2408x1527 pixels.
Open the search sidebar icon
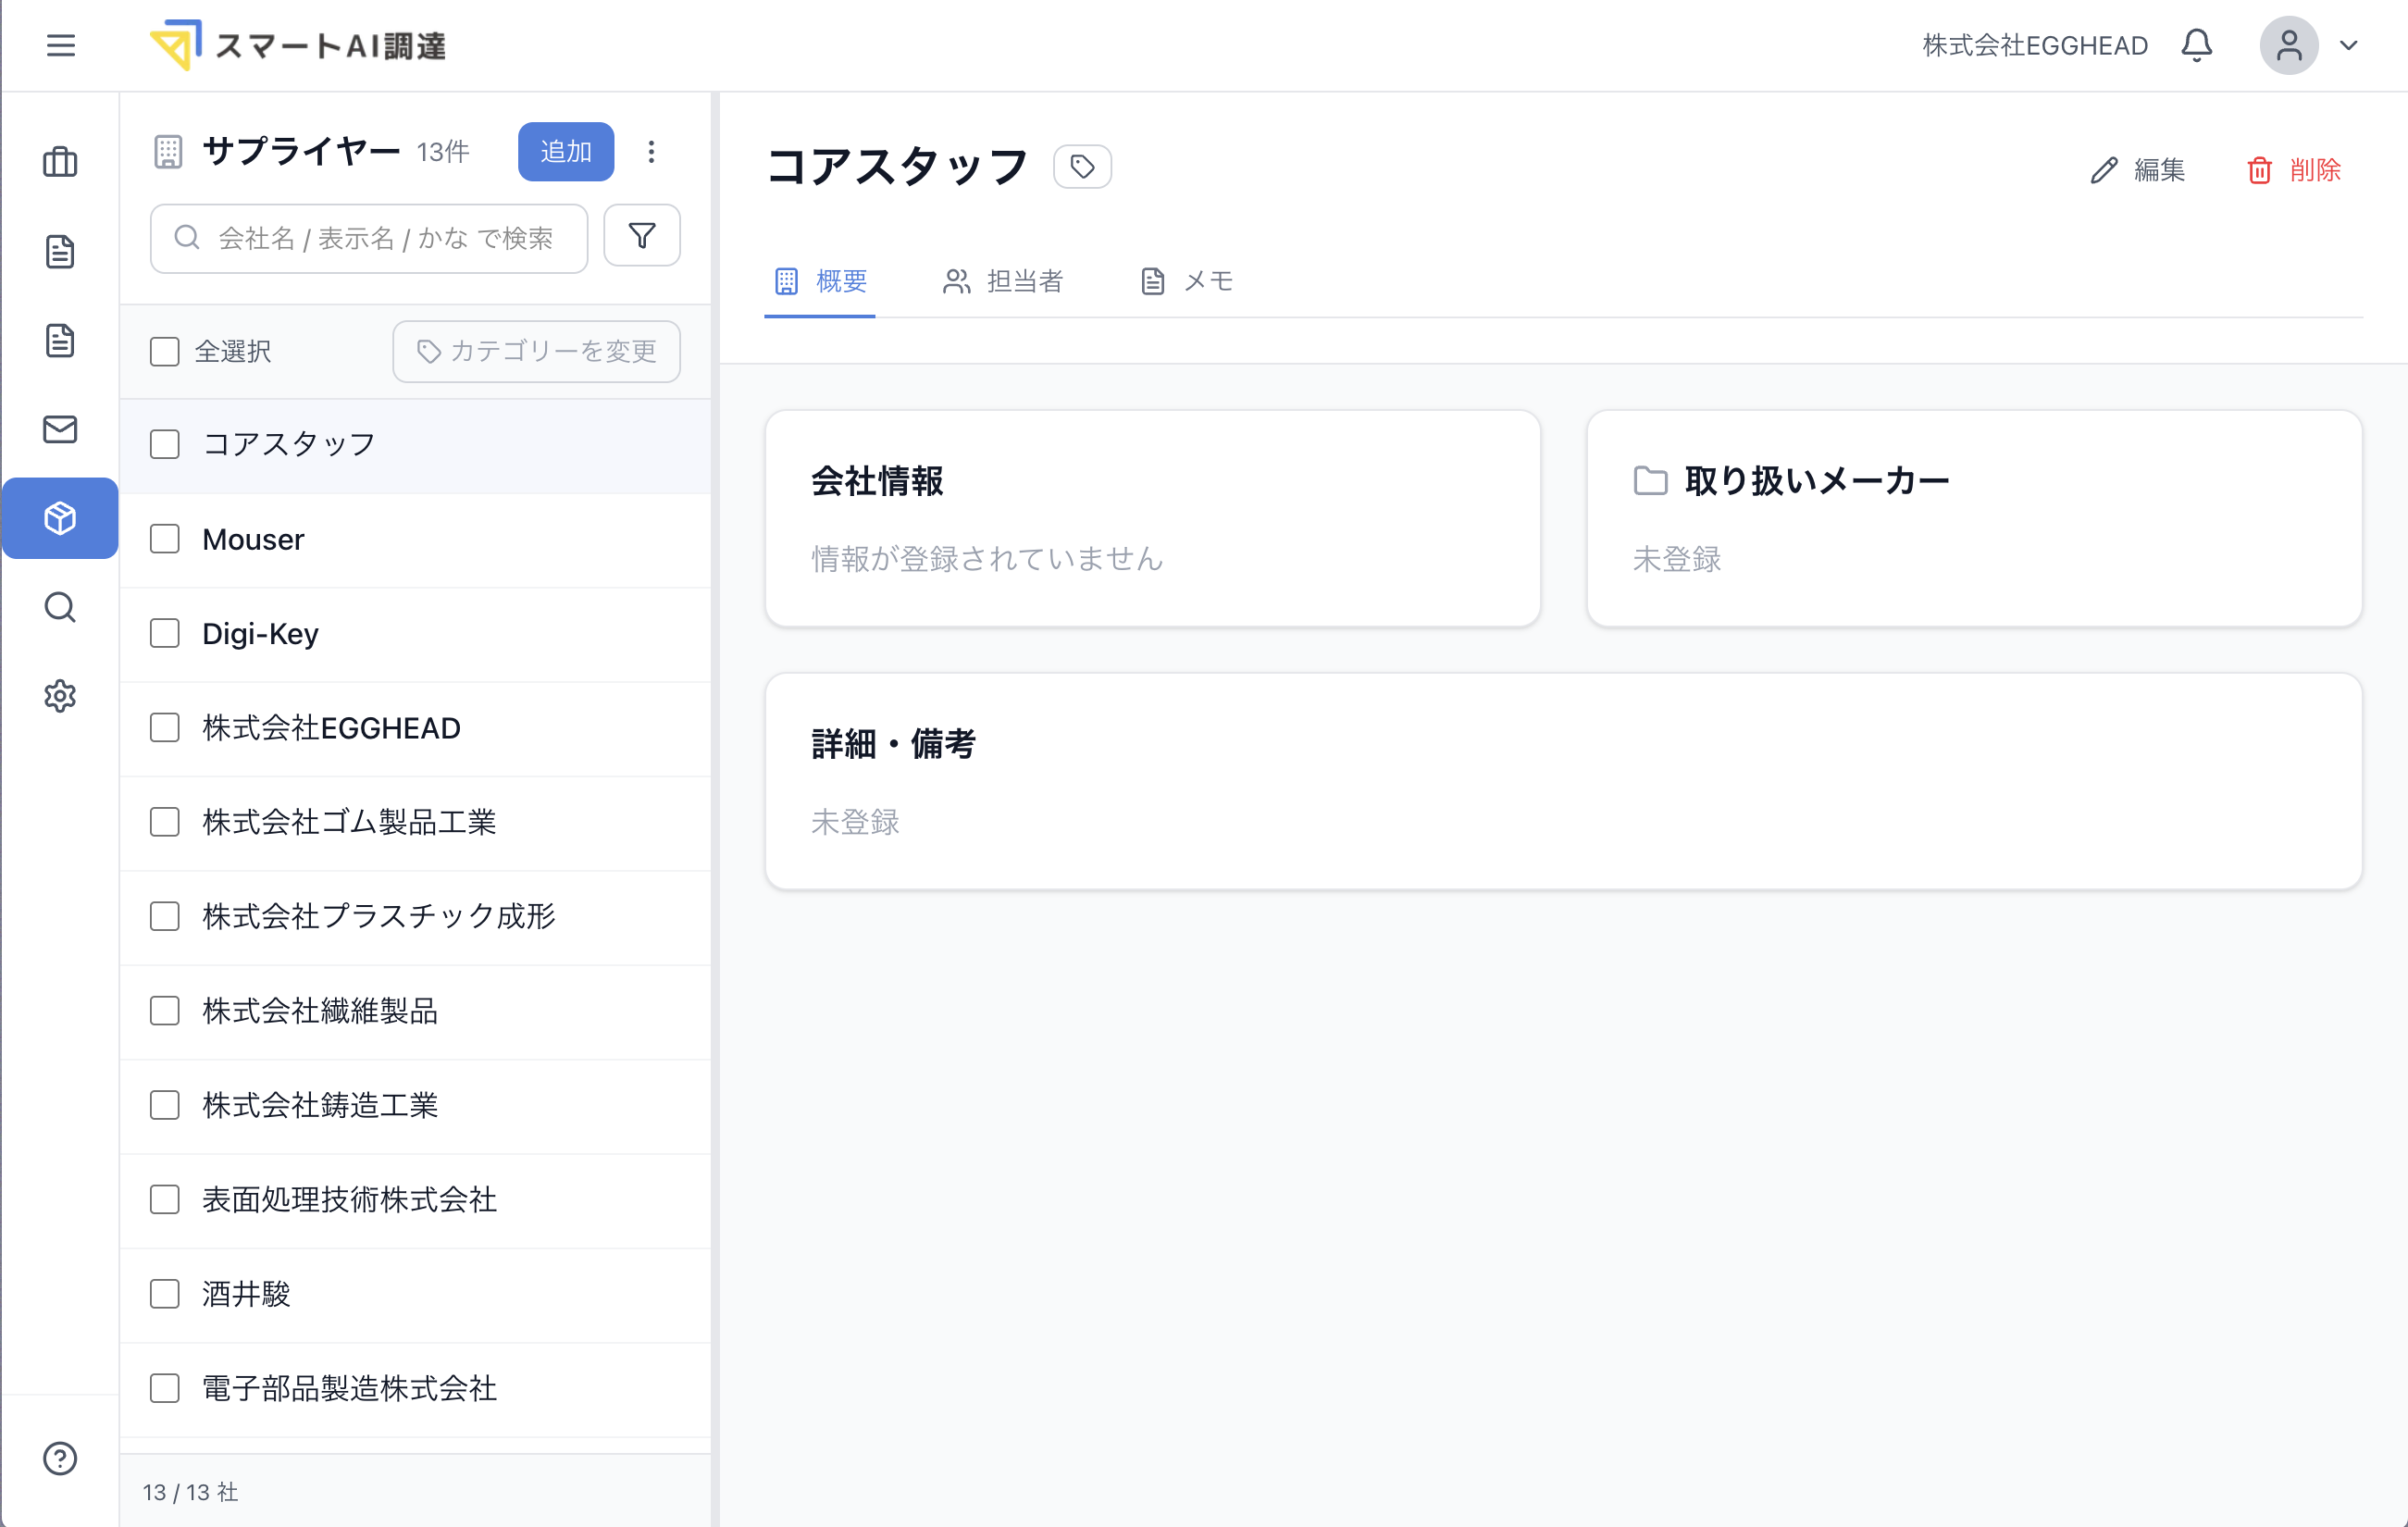(60, 607)
